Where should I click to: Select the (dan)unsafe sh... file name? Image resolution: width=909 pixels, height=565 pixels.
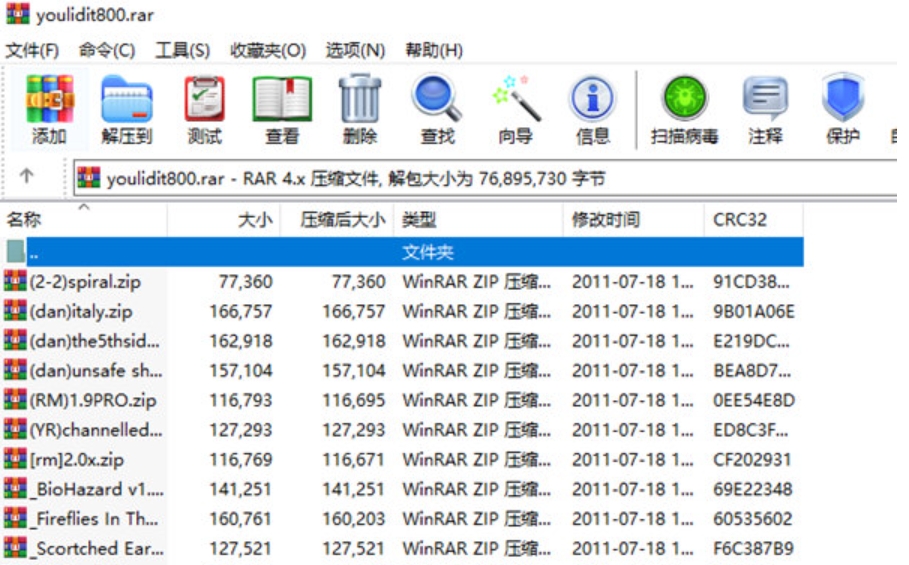pos(96,370)
